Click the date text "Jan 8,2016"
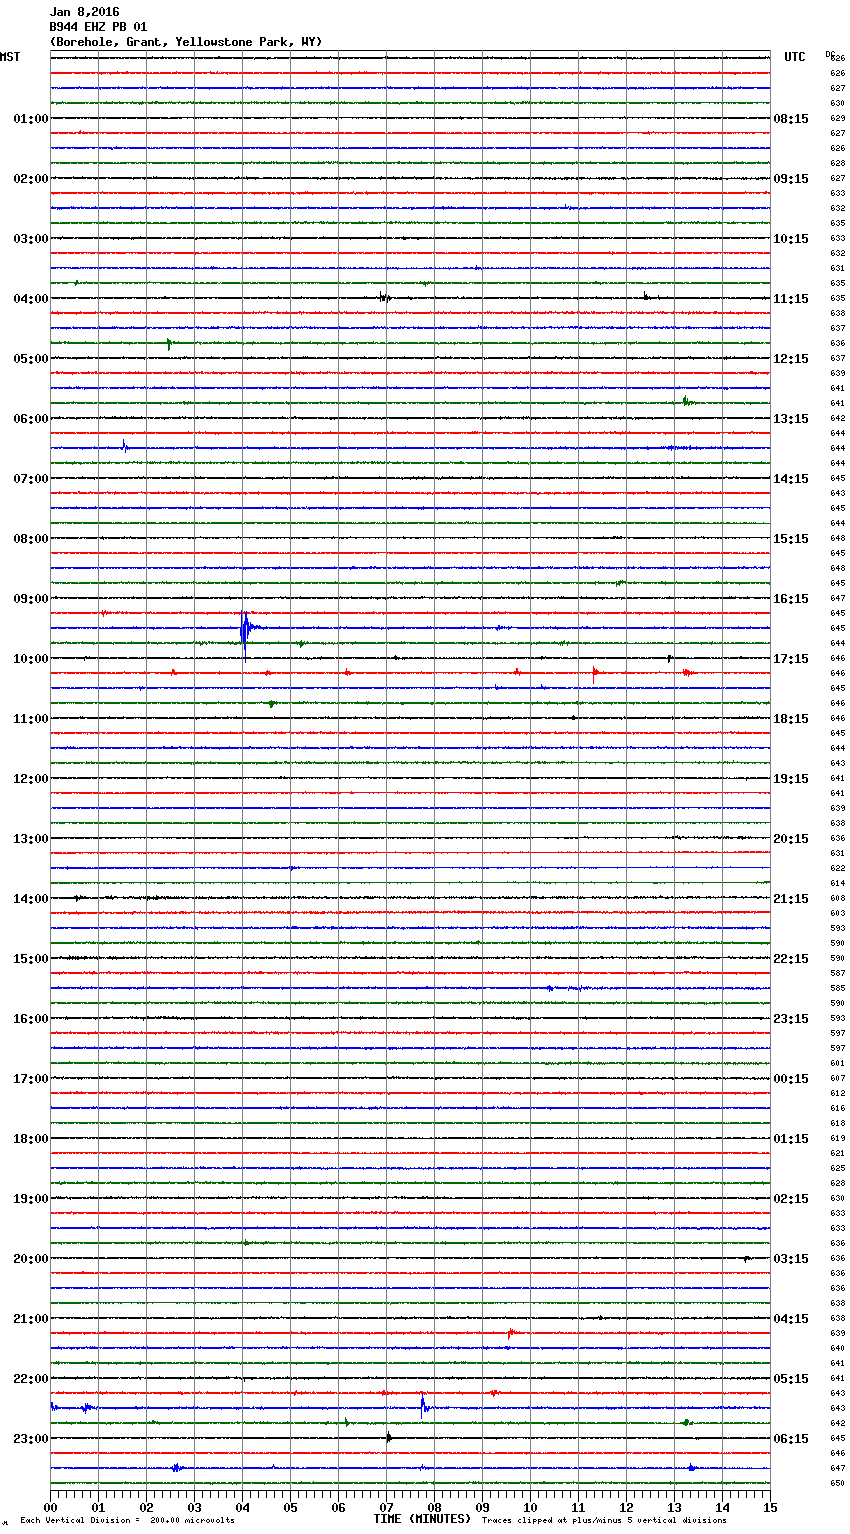Screen dimensions: 850x1534 tap(84, 12)
